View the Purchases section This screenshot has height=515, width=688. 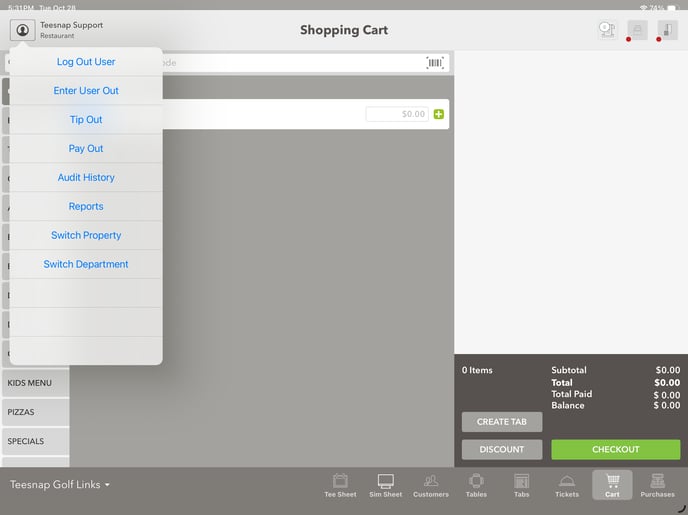(657, 485)
